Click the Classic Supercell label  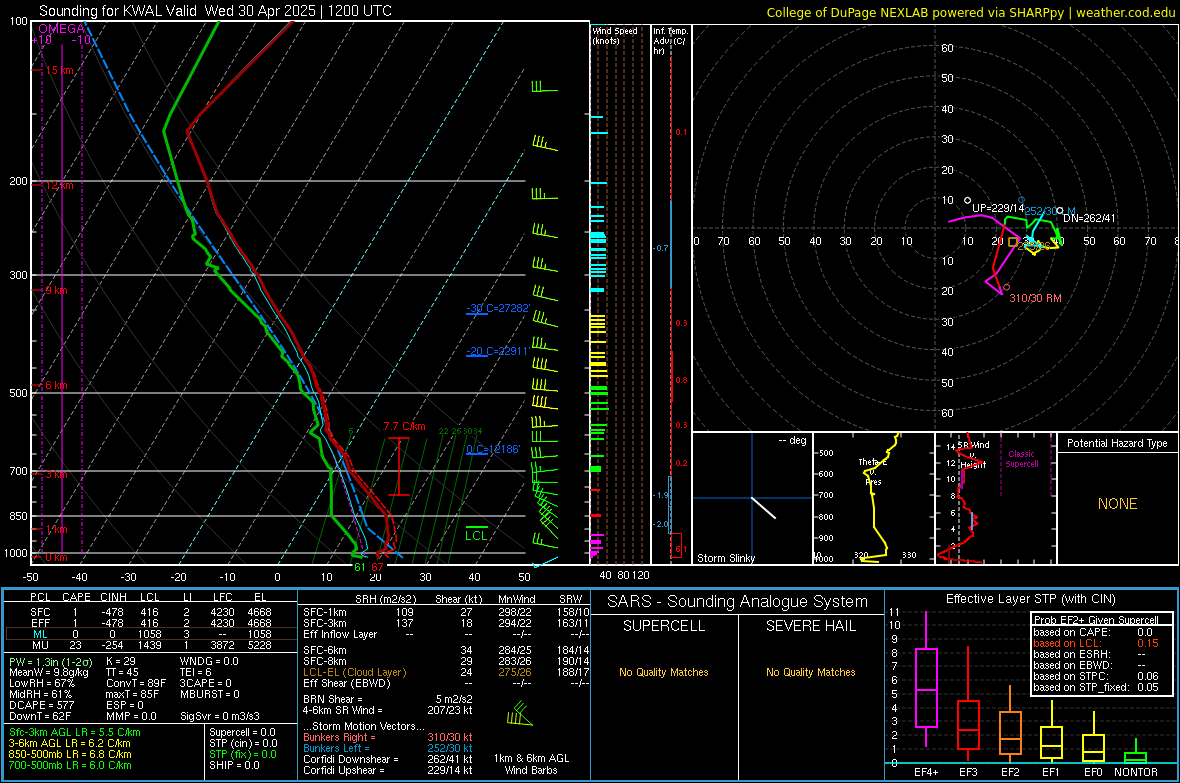(1022, 459)
